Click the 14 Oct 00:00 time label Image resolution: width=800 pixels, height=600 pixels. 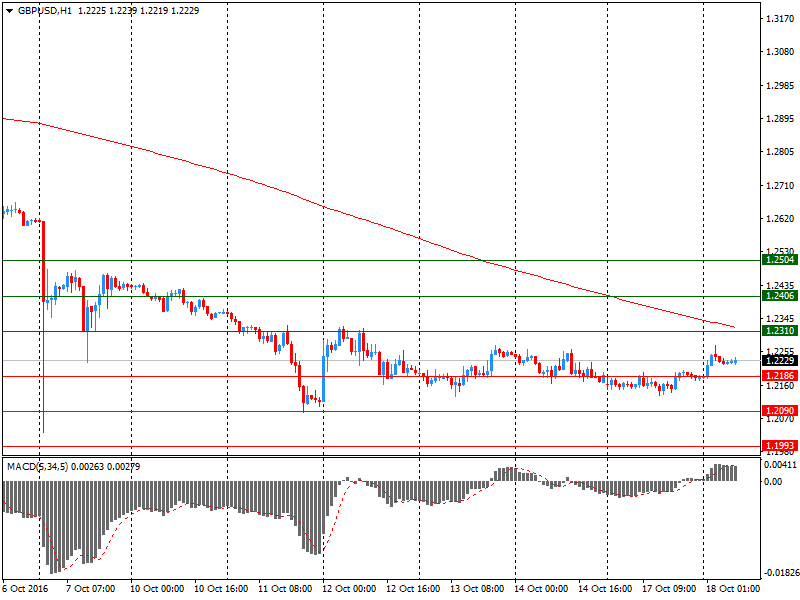tap(541, 589)
